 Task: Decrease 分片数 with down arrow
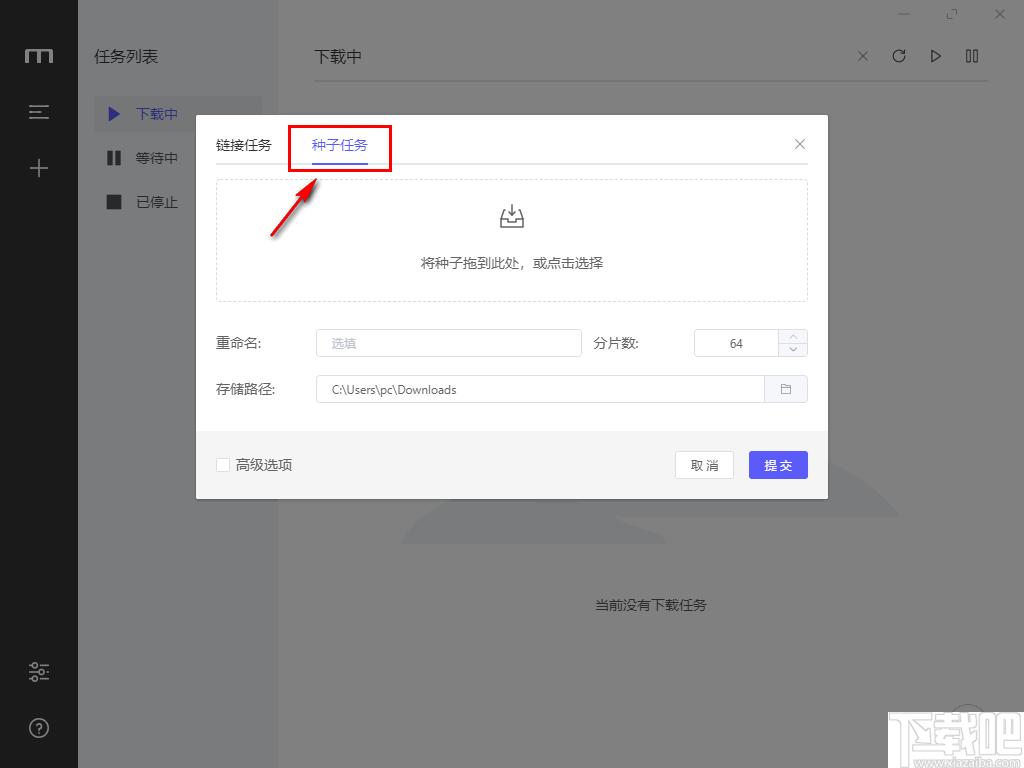793,349
